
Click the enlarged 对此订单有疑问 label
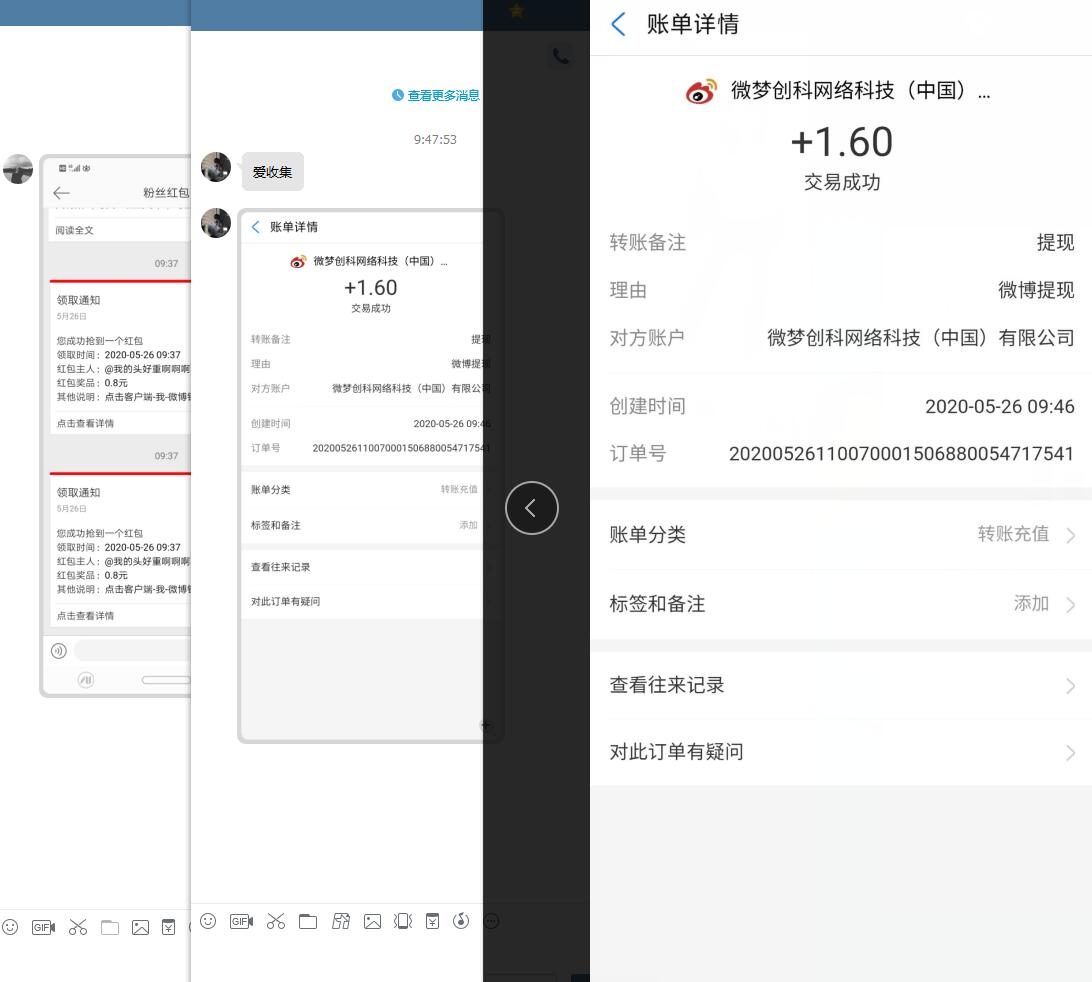click(x=676, y=751)
